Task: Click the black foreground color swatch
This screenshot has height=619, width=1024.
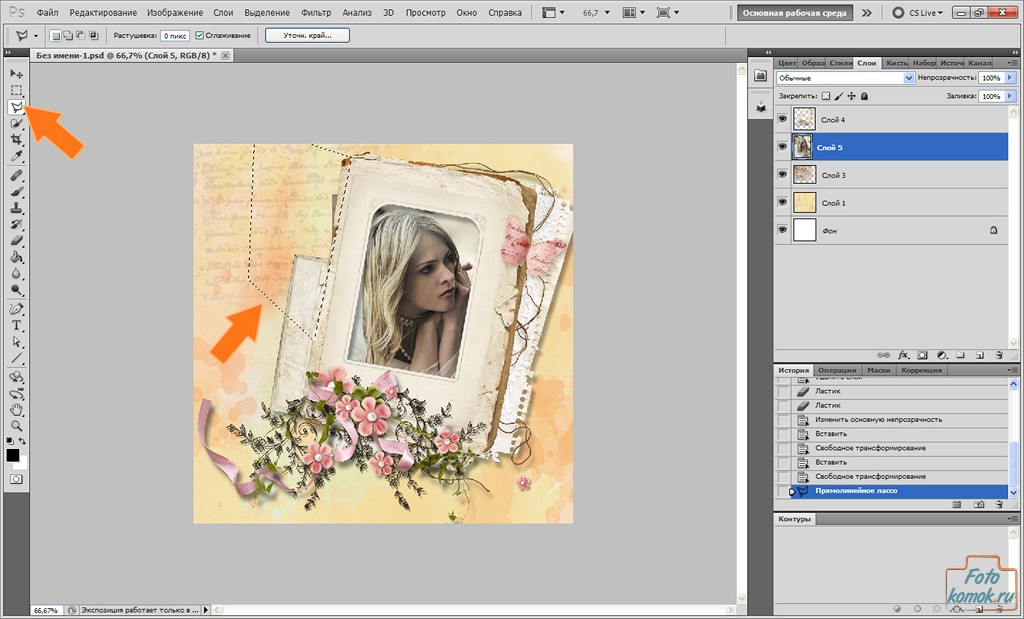Action: (13, 455)
